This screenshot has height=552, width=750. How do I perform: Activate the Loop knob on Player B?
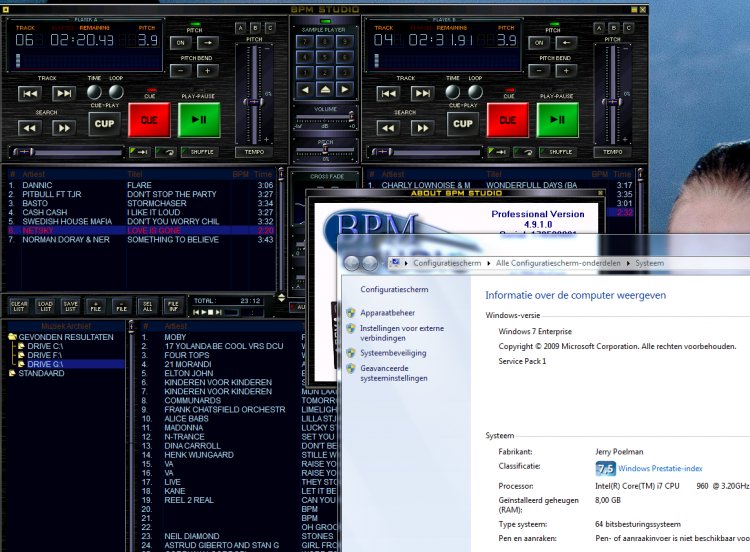pos(474,92)
